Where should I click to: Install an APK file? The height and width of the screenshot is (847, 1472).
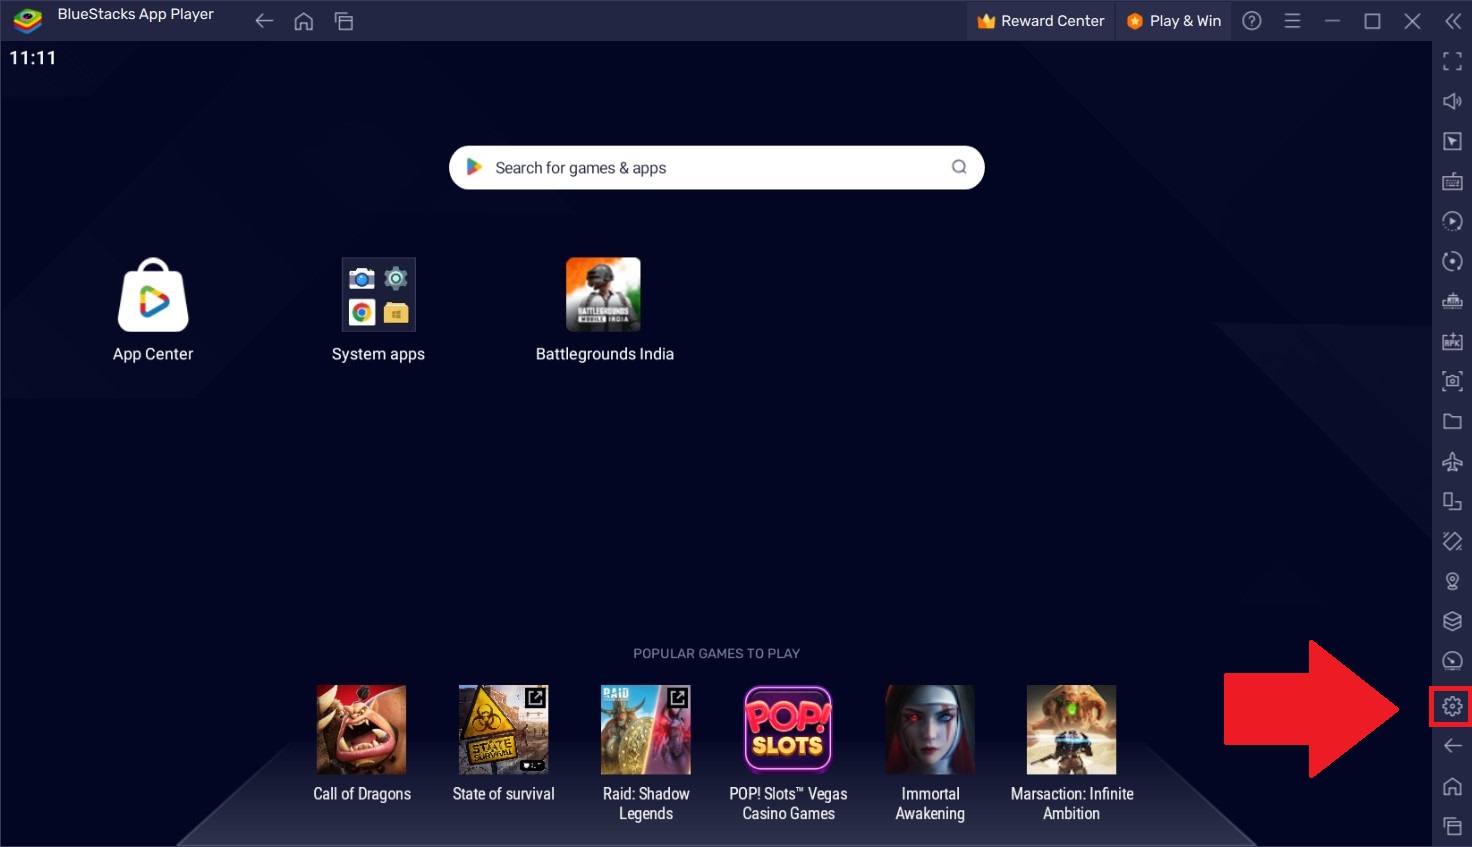[1452, 341]
